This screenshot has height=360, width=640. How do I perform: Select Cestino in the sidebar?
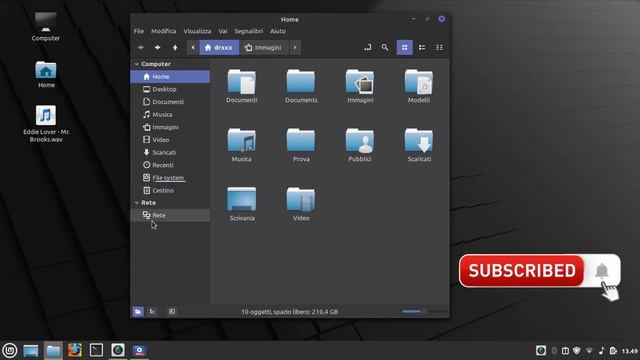[170, 191]
